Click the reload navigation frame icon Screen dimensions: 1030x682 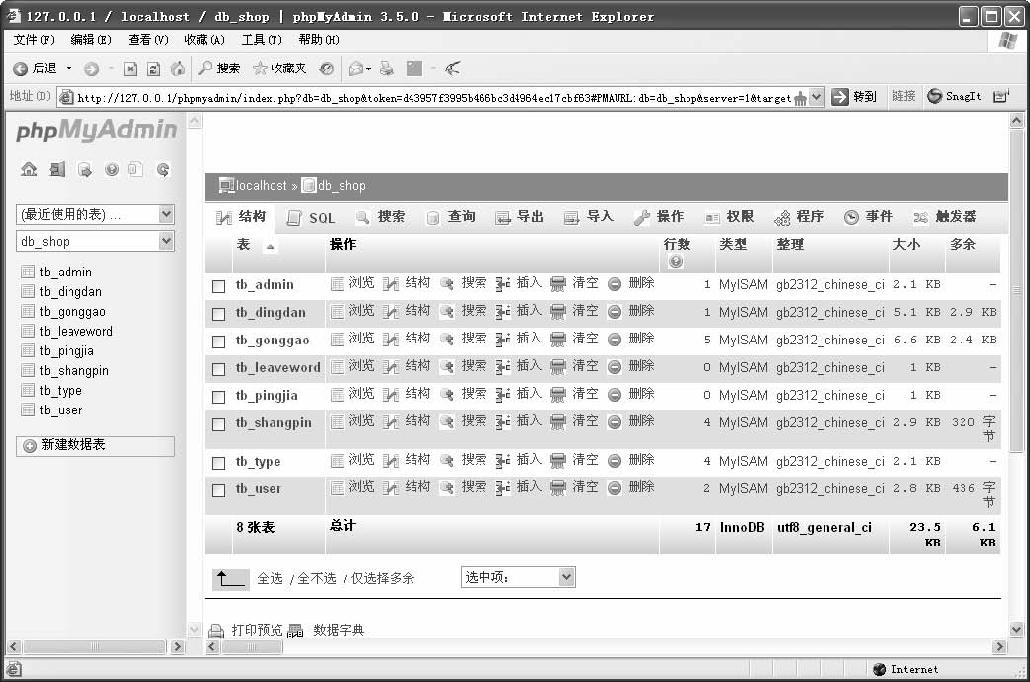(x=163, y=170)
